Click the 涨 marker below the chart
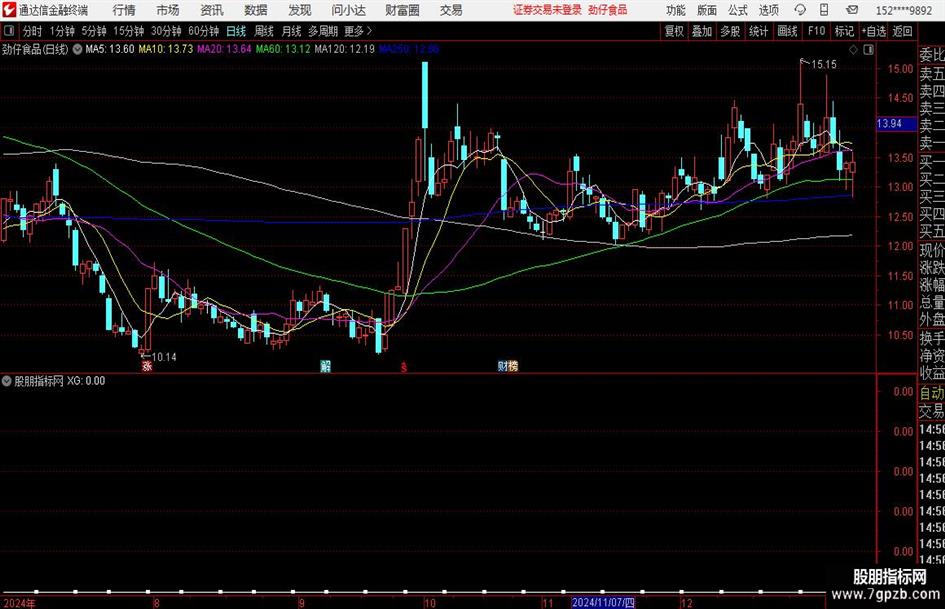945x609 pixels. [x=146, y=366]
